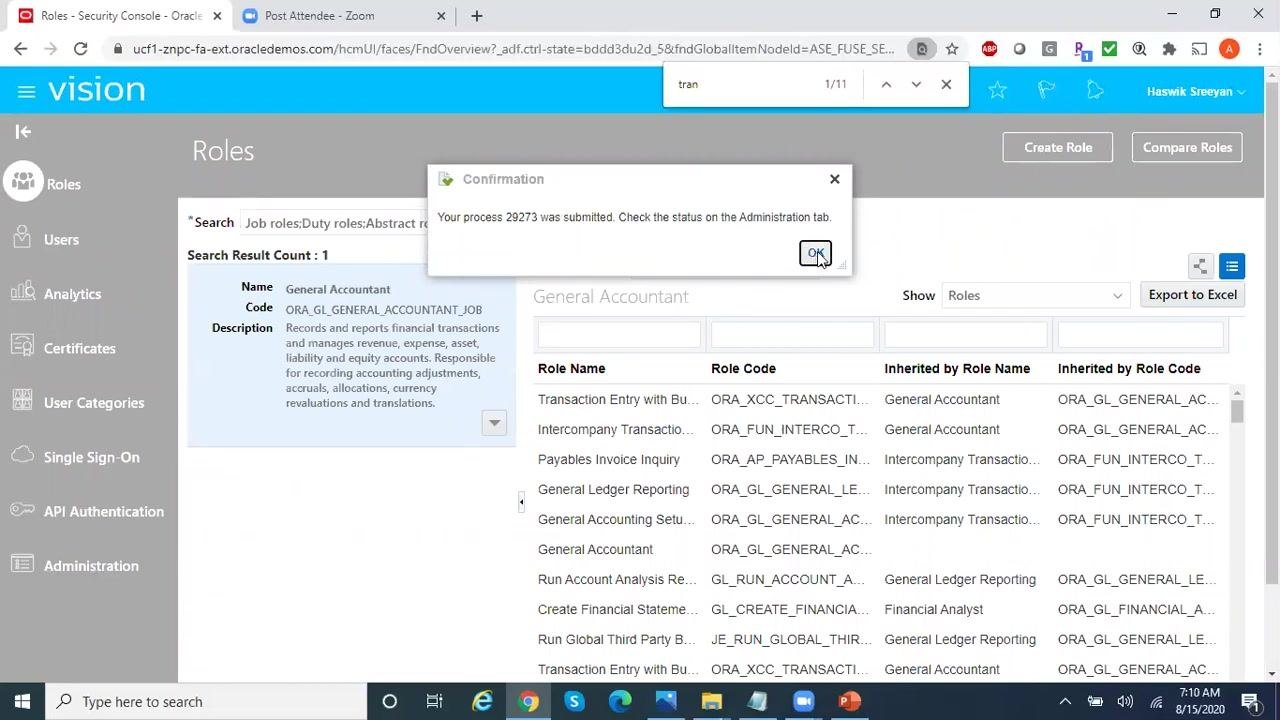Switch to table view of role hierarchy
The image size is (1280, 720).
click(x=1232, y=266)
